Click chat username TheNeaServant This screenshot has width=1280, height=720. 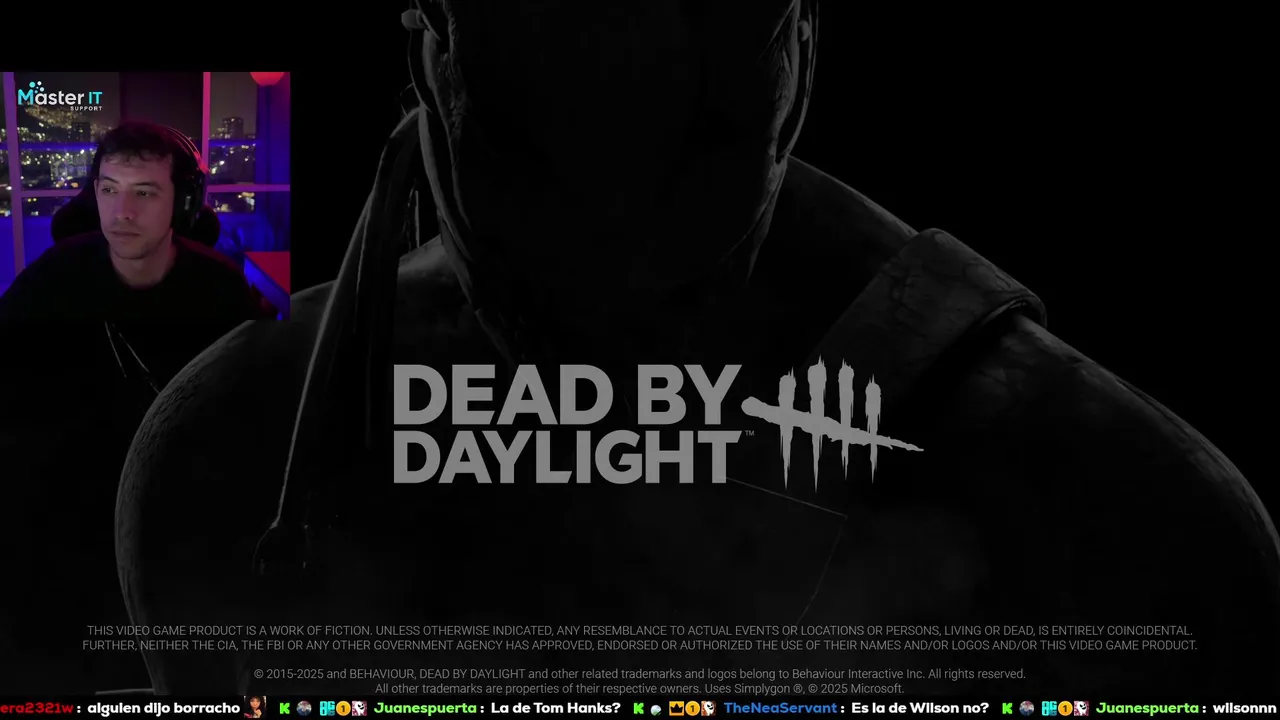(x=780, y=708)
